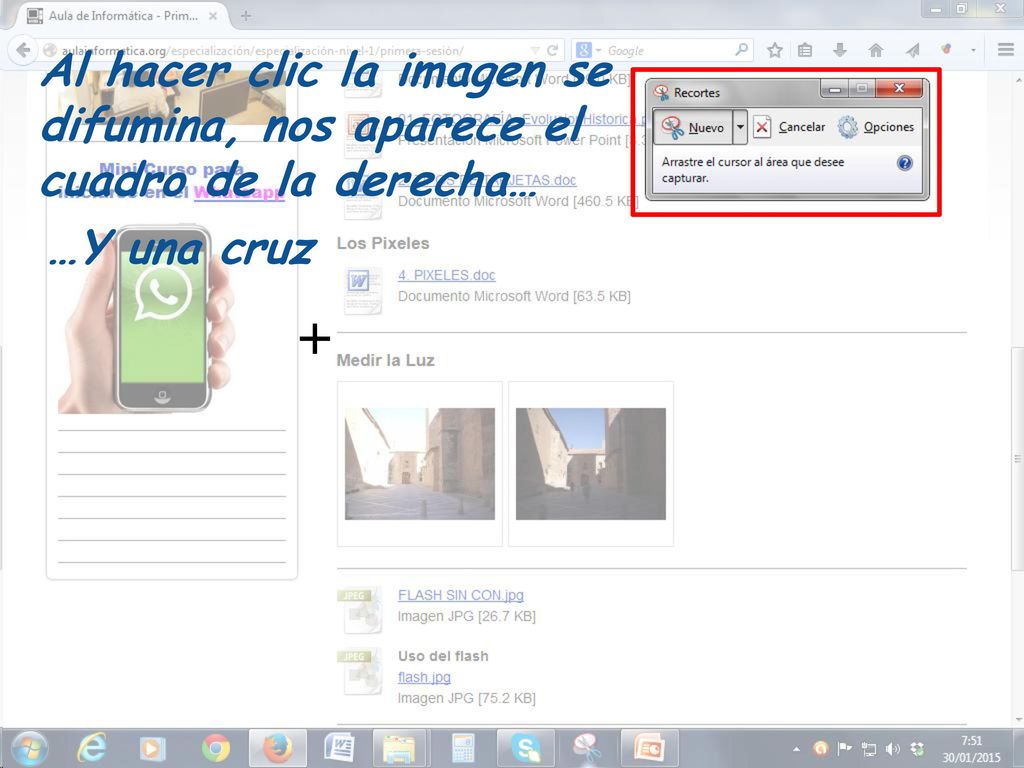Open the Firefox hamburger menu

(x=1006, y=50)
